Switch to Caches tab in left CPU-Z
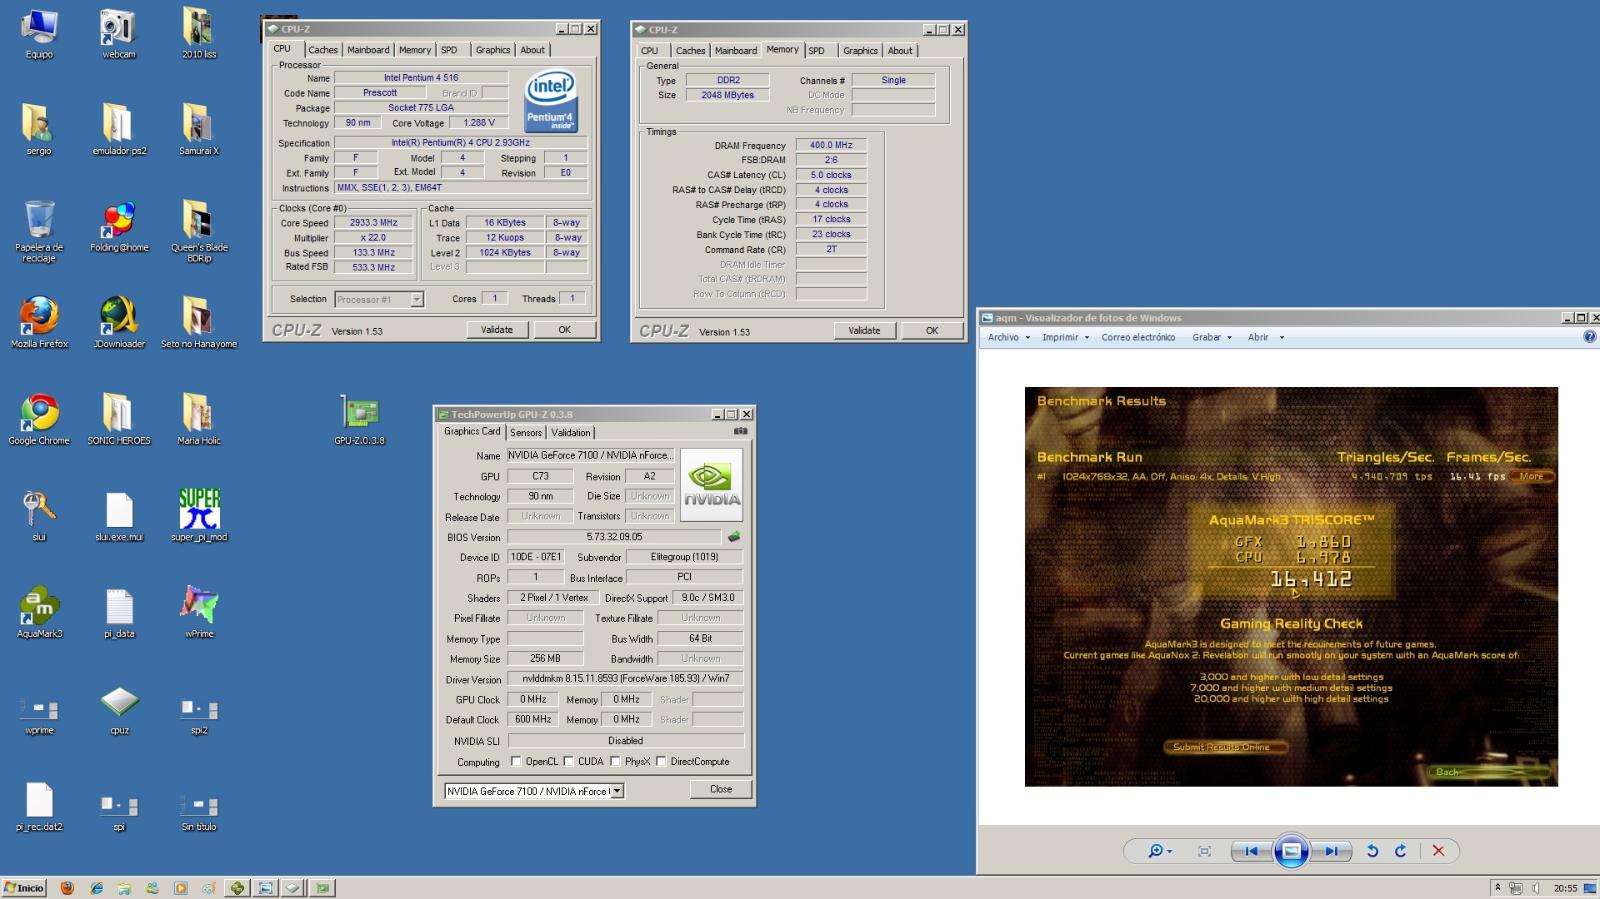 pos(322,50)
